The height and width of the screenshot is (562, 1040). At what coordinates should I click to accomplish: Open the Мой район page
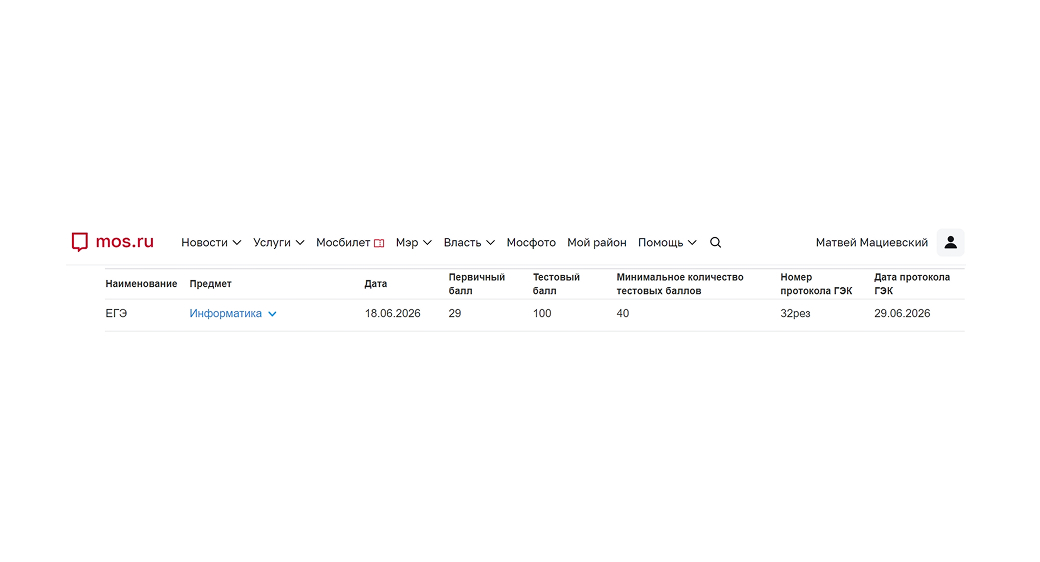(x=597, y=243)
